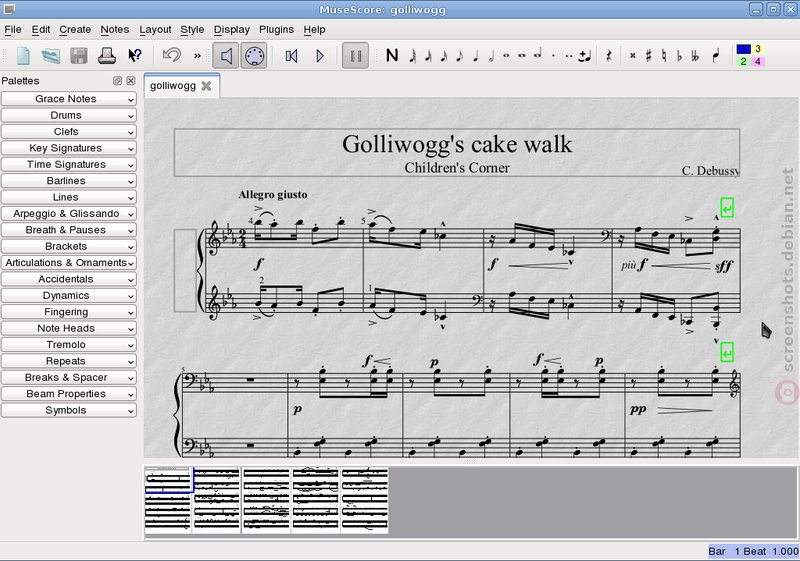The width and height of the screenshot is (800, 561).
Task: Rewind playback to start
Action: (291, 56)
